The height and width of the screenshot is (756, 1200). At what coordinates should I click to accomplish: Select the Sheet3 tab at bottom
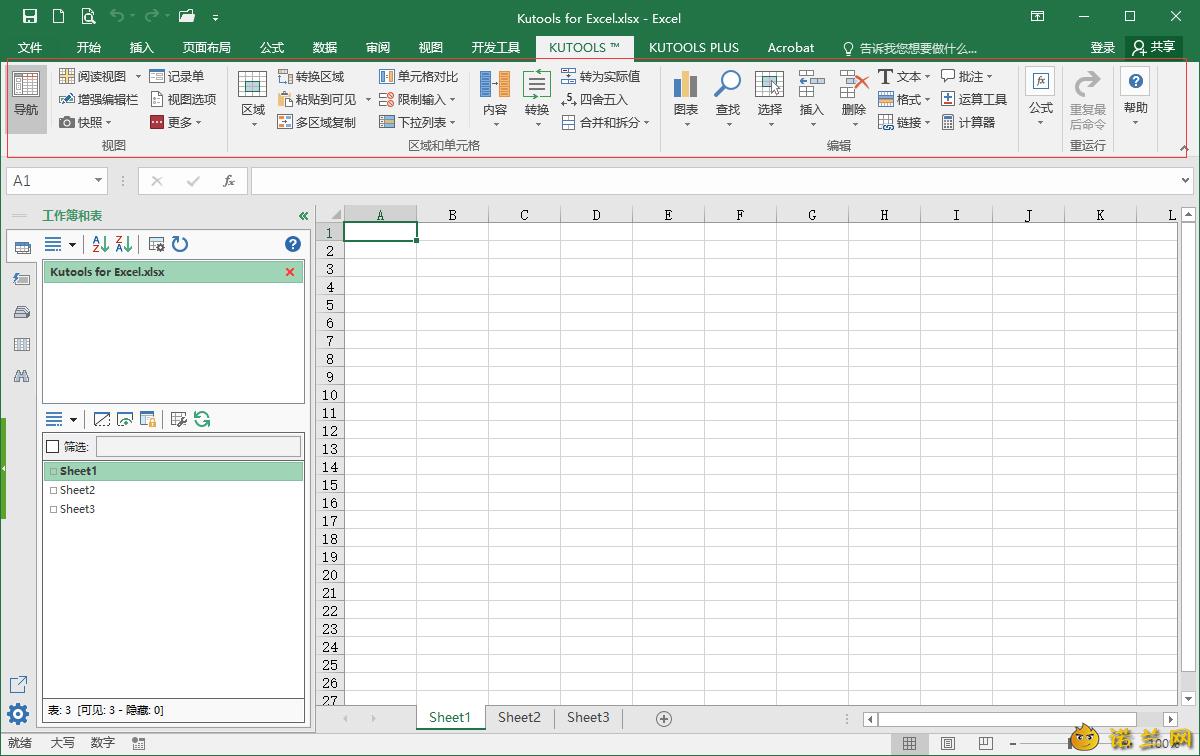588,717
